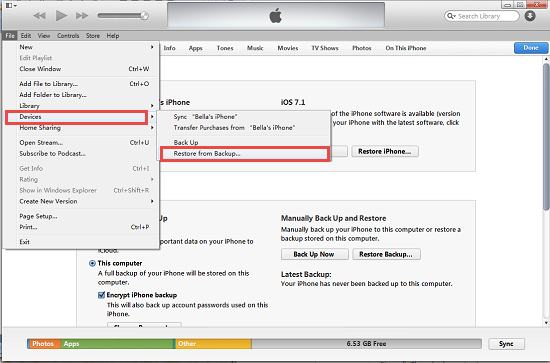
Task: Switch to the Info tab
Action: pos(169,48)
